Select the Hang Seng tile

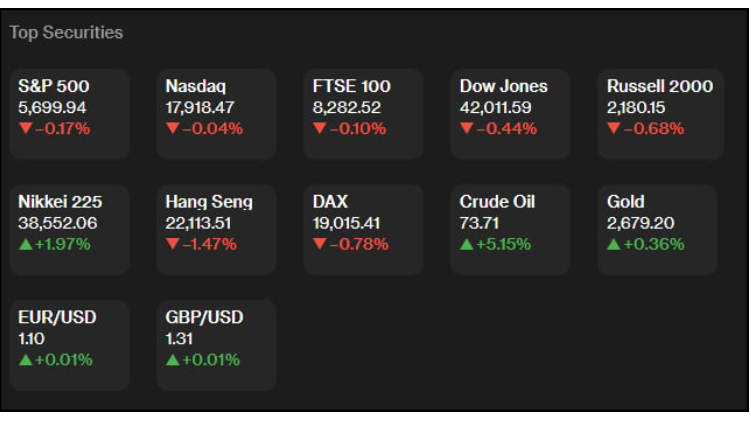click(x=216, y=229)
